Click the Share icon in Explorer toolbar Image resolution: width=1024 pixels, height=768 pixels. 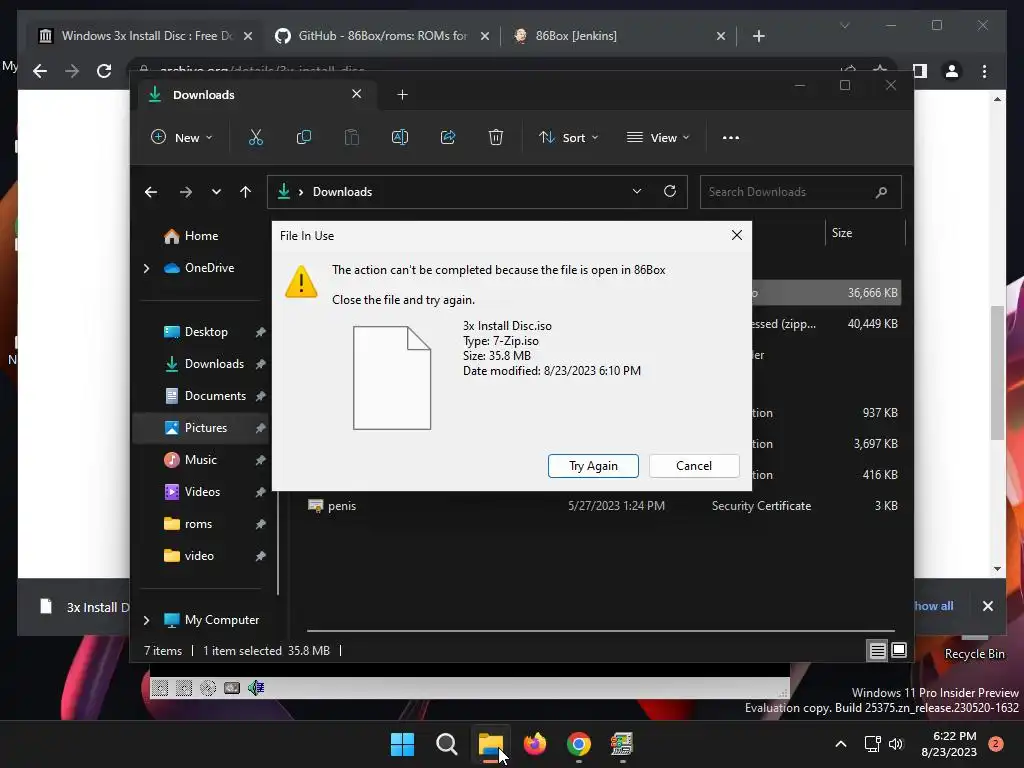(x=448, y=138)
